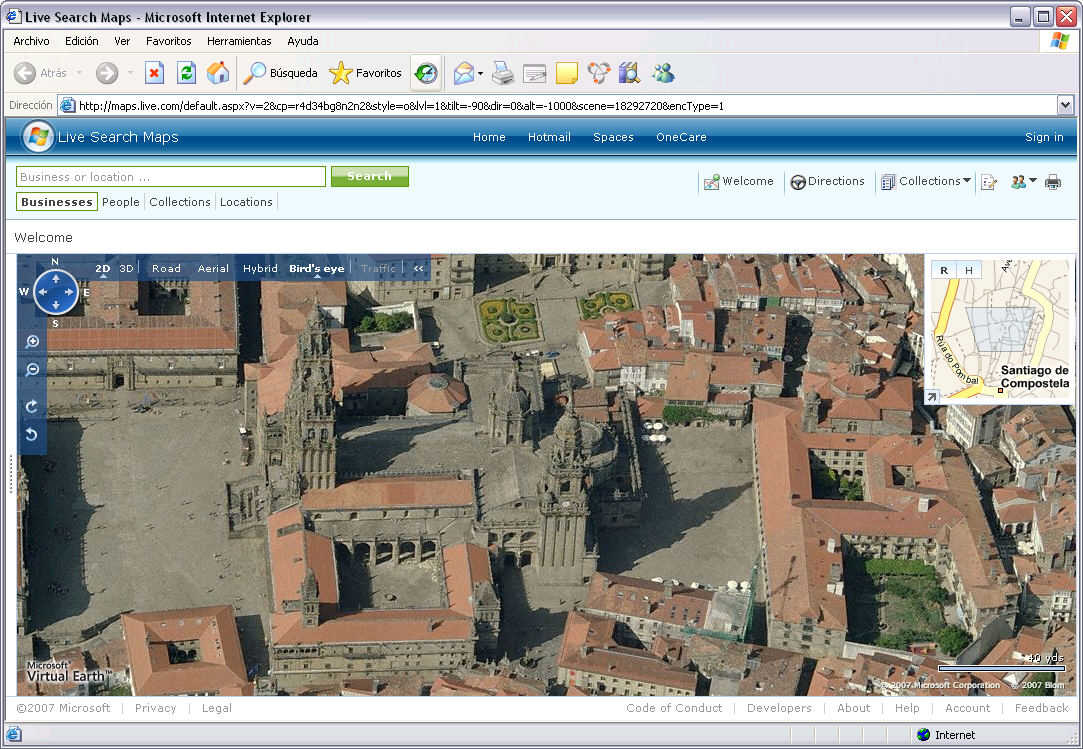Open the Edición menu
1083x749 pixels.
[82, 41]
